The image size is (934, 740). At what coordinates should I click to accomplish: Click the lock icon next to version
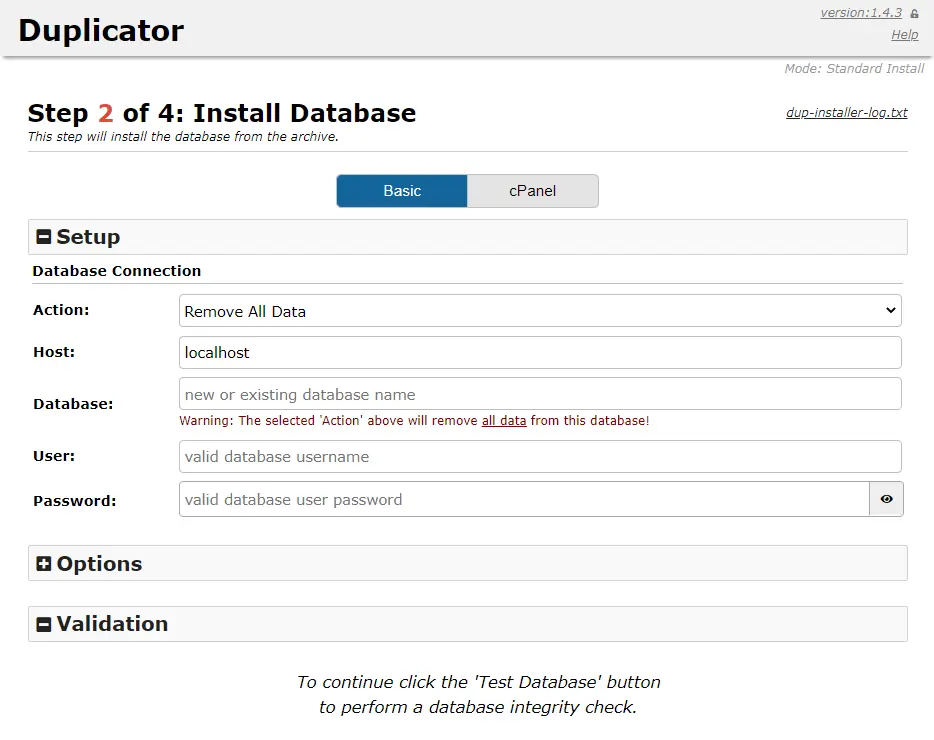(914, 13)
